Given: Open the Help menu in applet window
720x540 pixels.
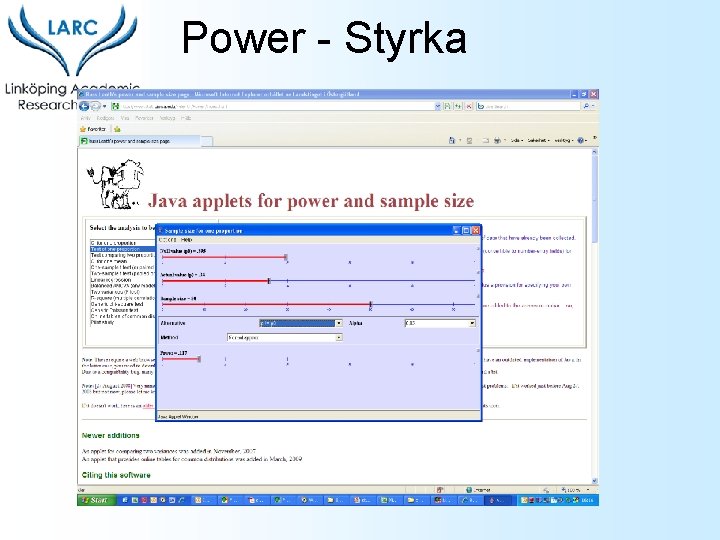Looking at the screenshot, I should tap(186, 240).
